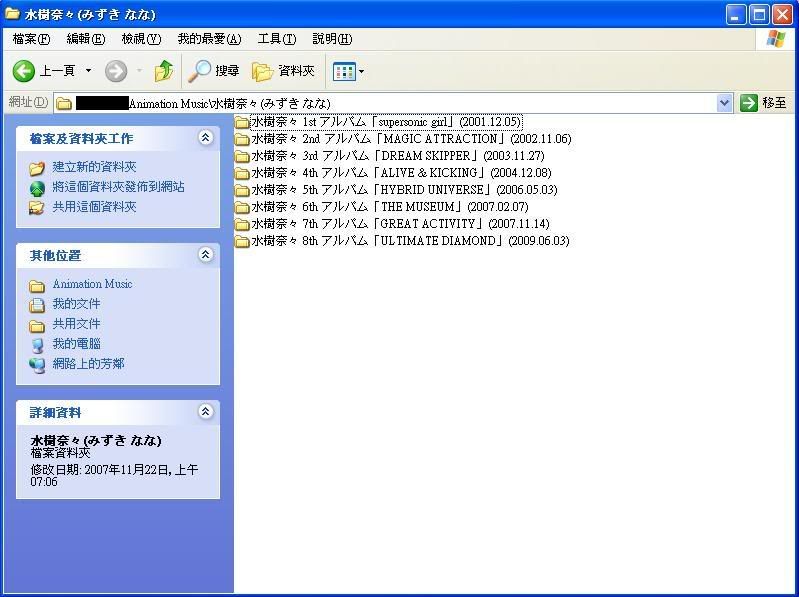This screenshot has width=799, height=597.
Task: Open the Search (搜尋) magnifier tool
Action: [x=201, y=71]
